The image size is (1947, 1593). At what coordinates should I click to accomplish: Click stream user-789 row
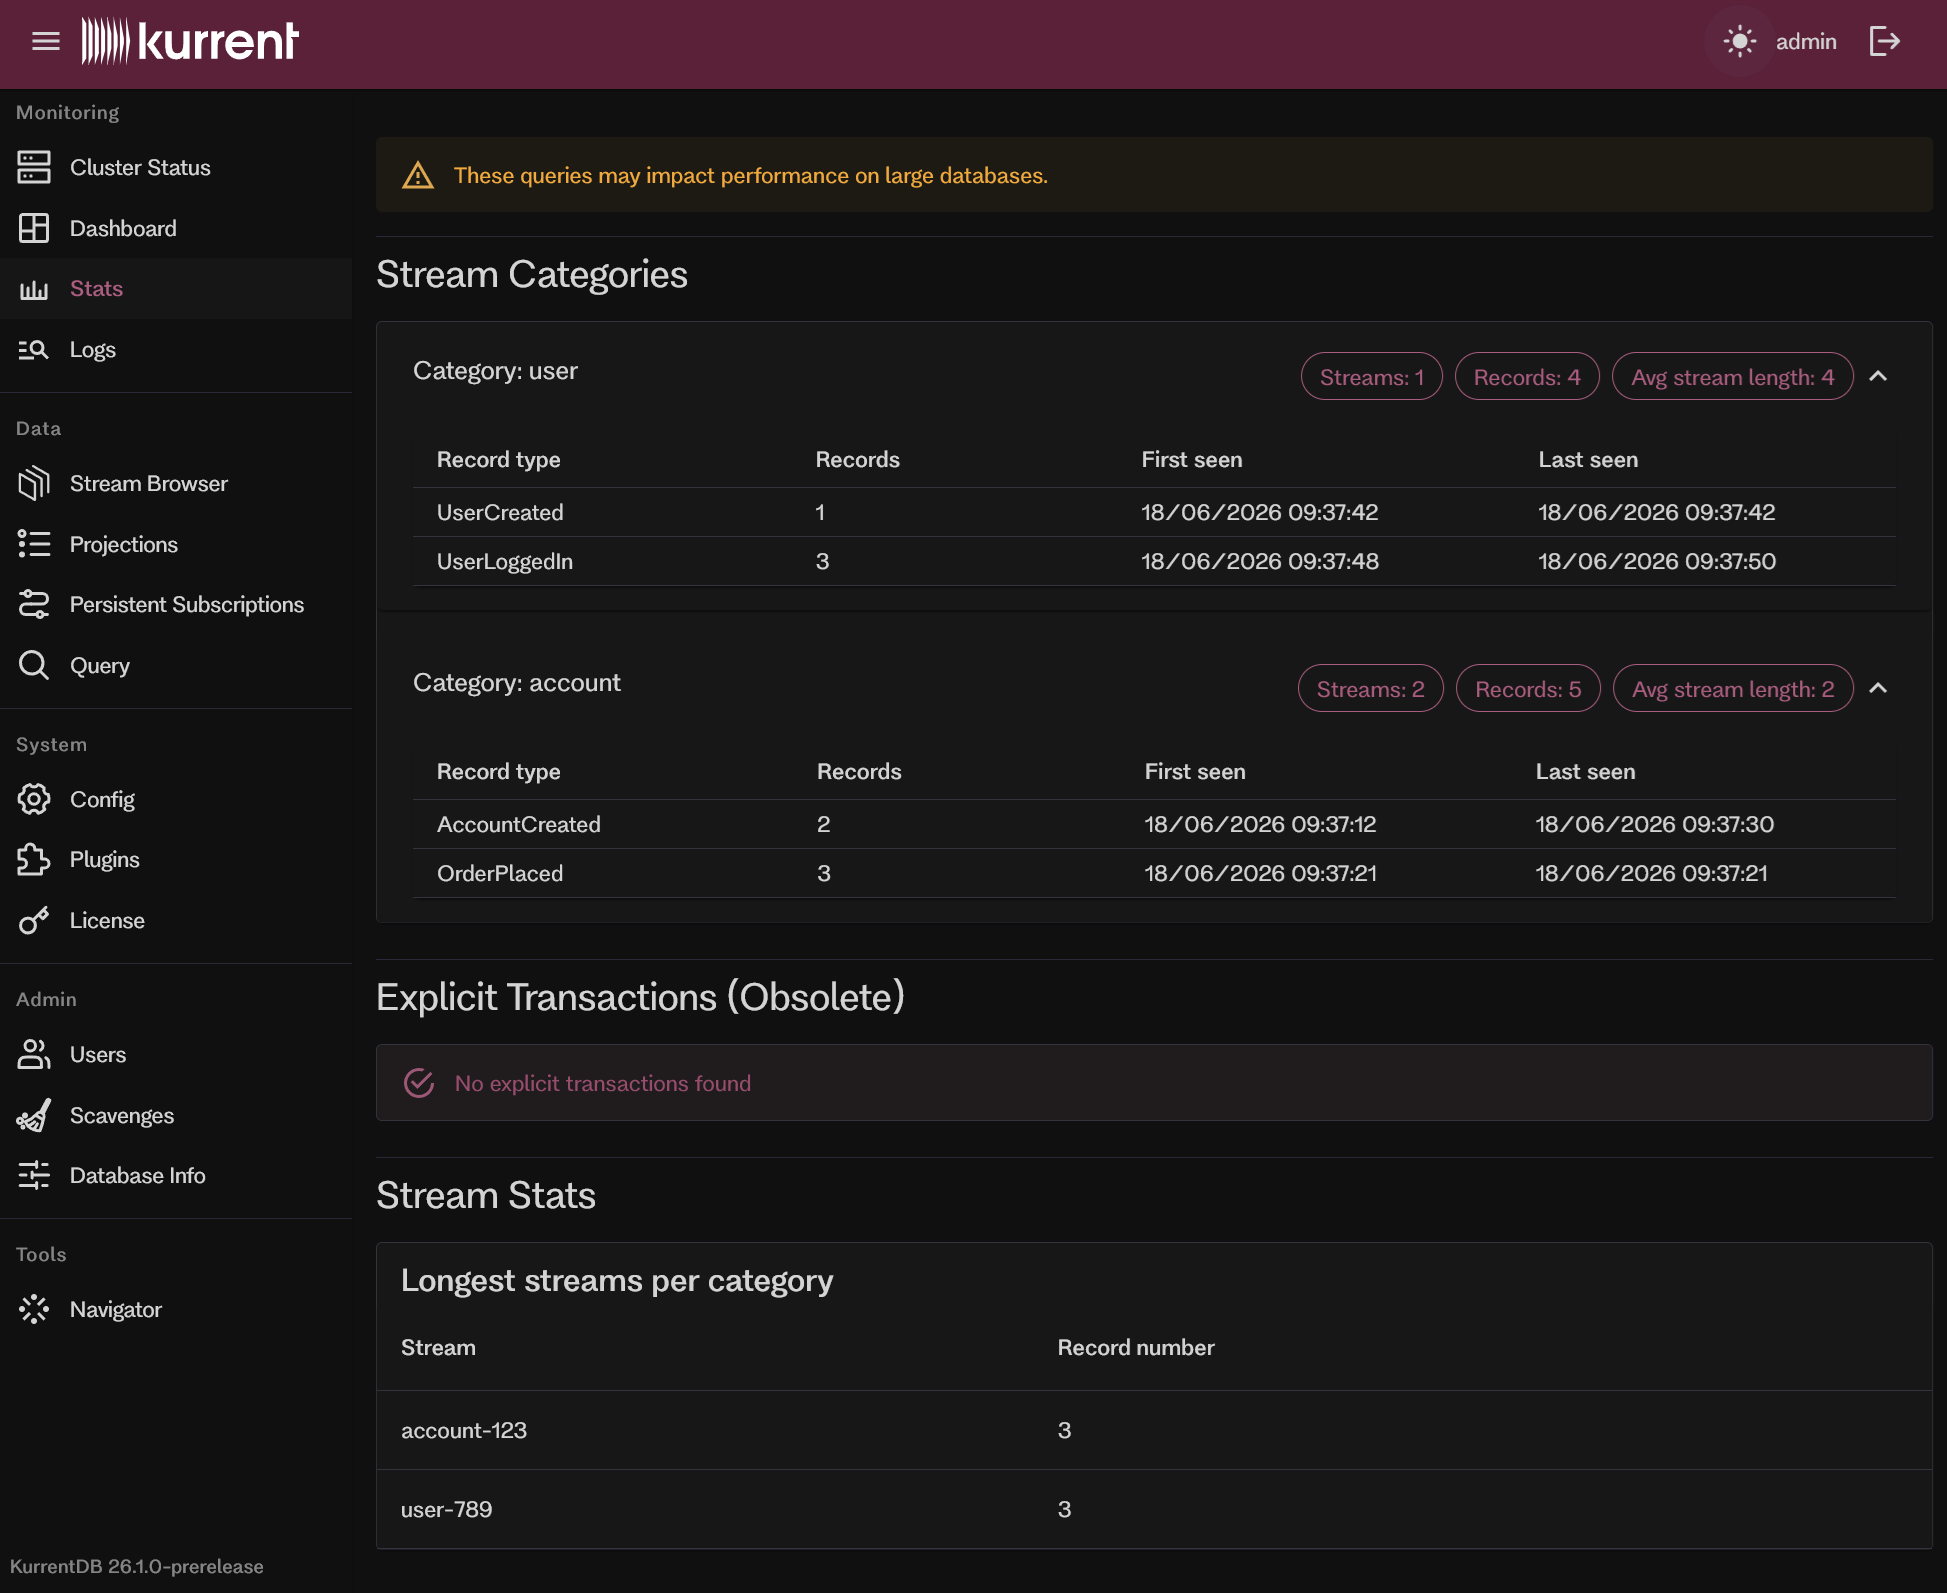click(1154, 1509)
